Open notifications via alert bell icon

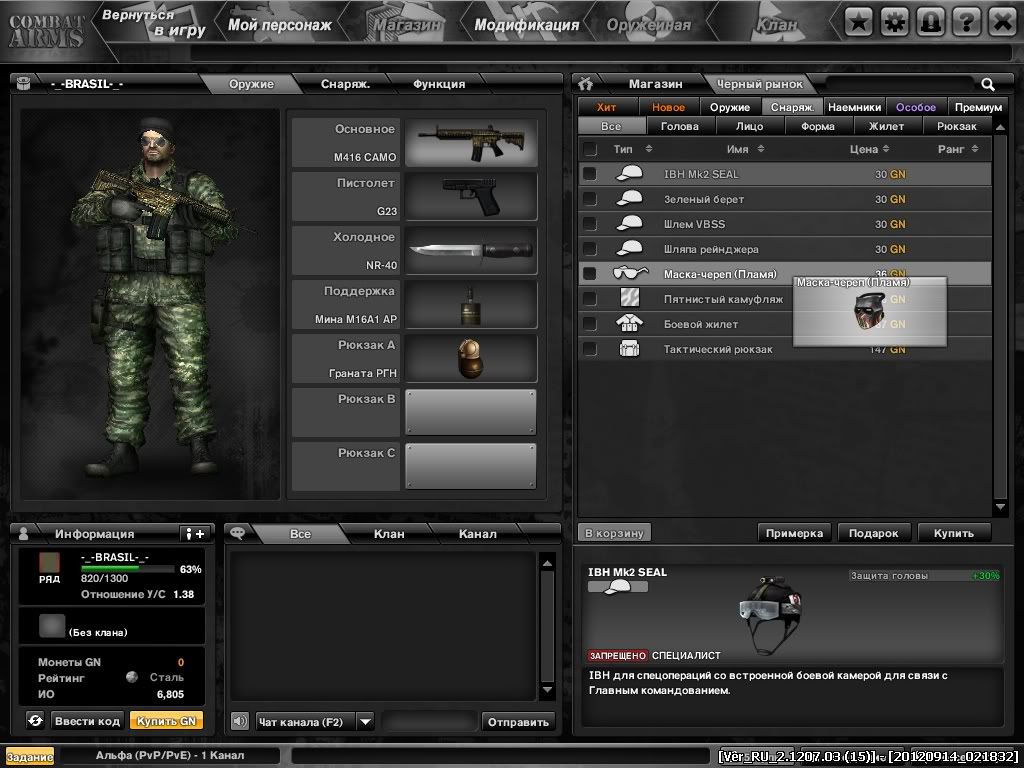pos(932,19)
